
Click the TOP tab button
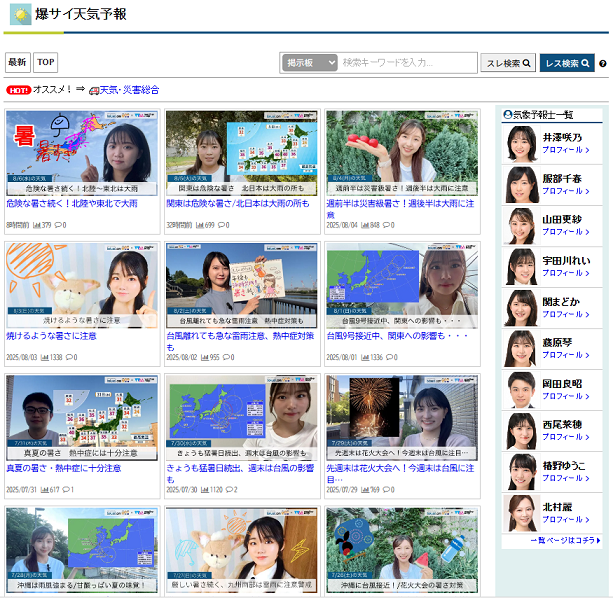(46, 63)
